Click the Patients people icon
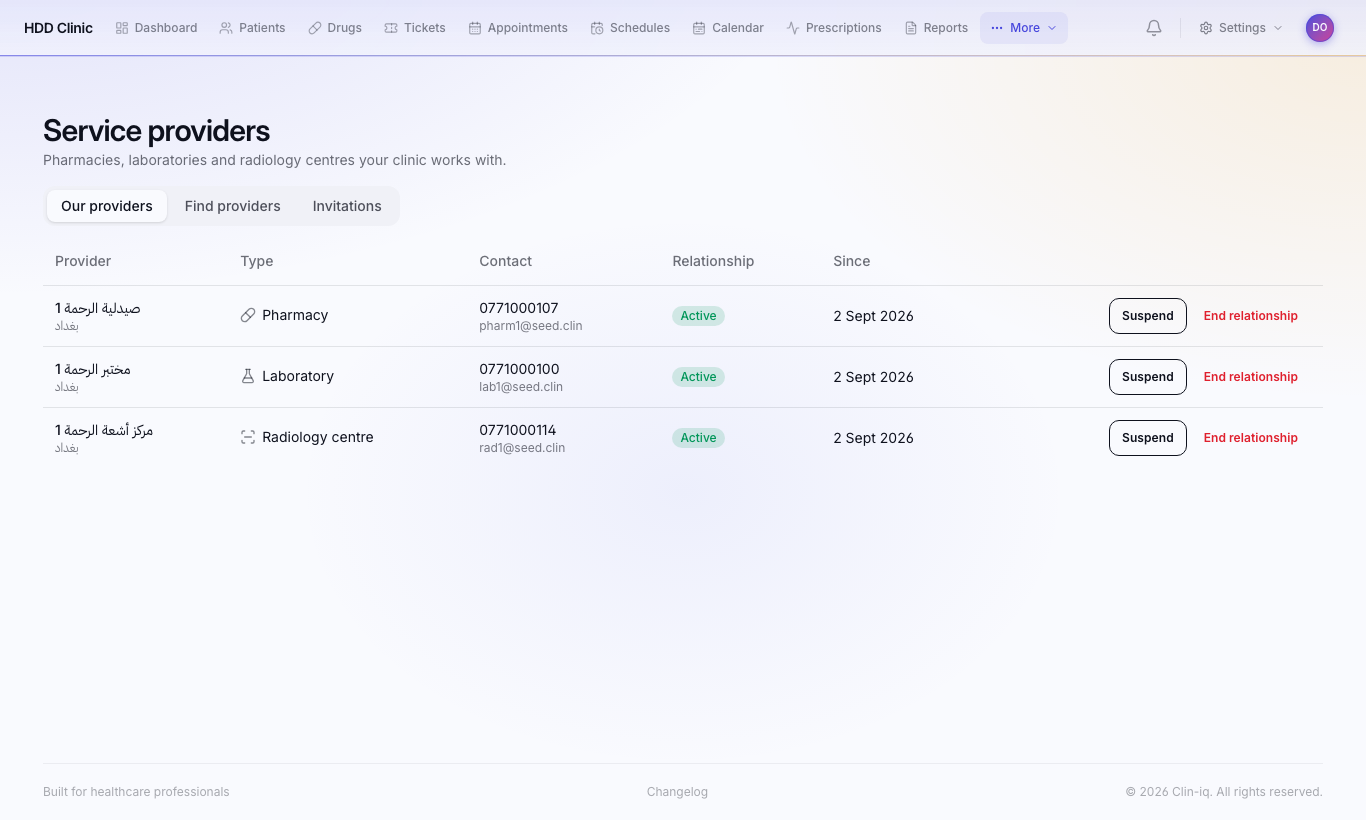 tap(226, 28)
